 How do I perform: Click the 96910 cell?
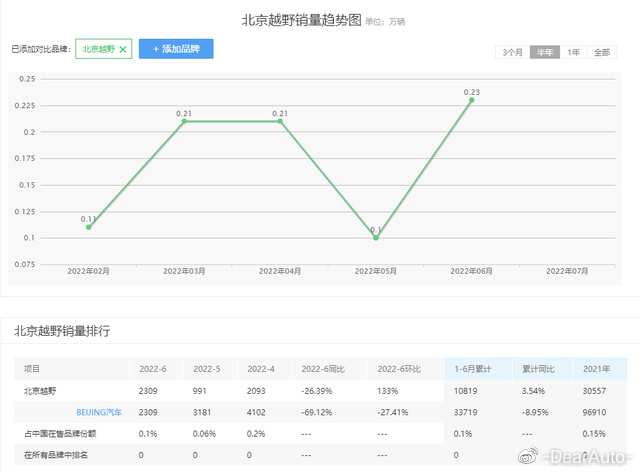pyautogui.click(x=594, y=412)
